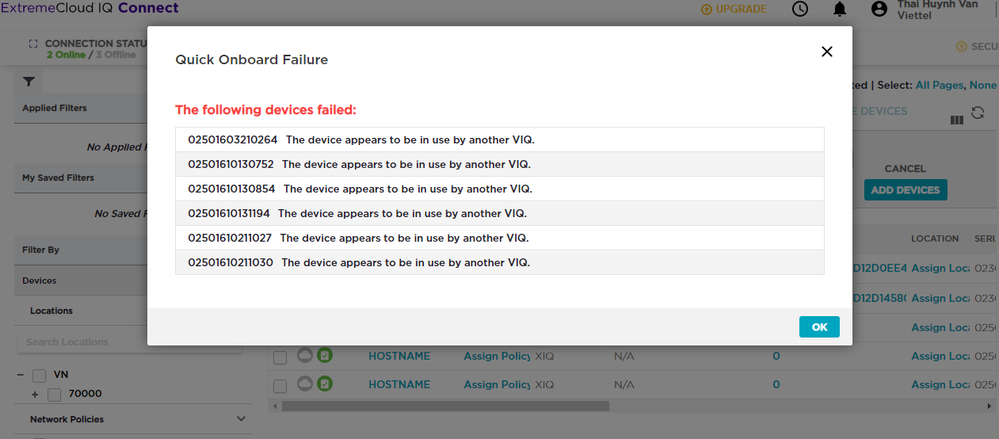Screen dimensions: 999x439
Task: Close the Quick Onboard Failure dialog
Action: (x=826, y=52)
